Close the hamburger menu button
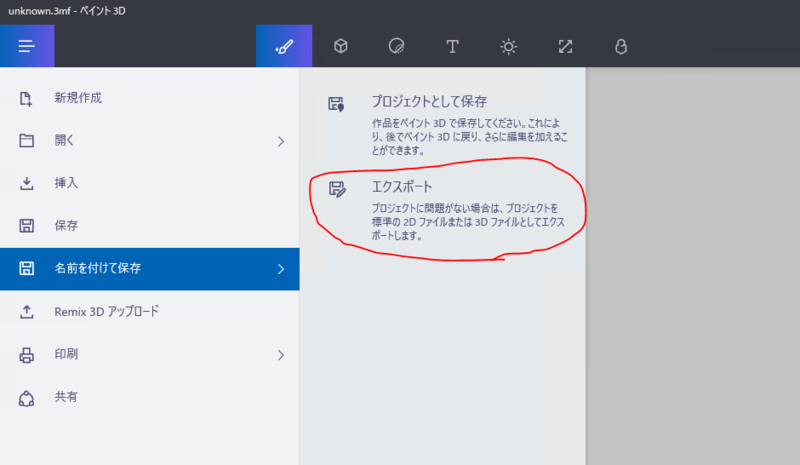This screenshot has height=465, width=800. (x=27, y=46)
